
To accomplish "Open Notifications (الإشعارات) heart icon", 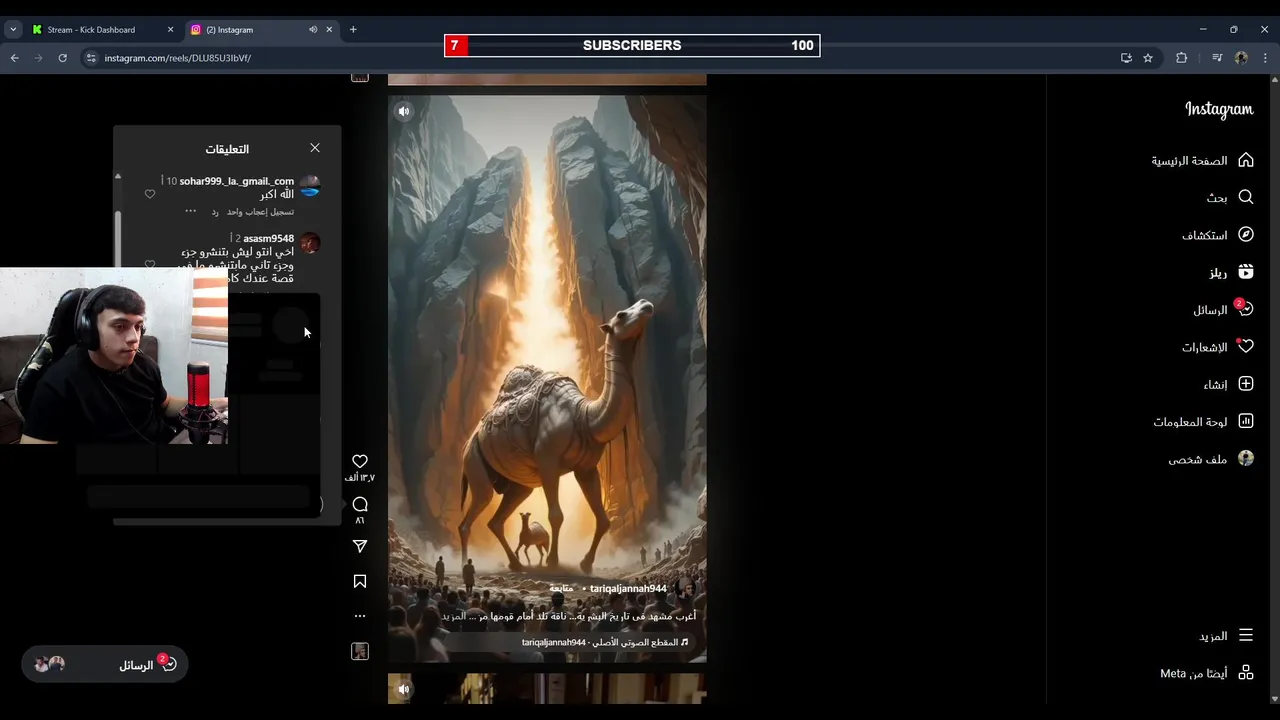I will click(1246, 346).
